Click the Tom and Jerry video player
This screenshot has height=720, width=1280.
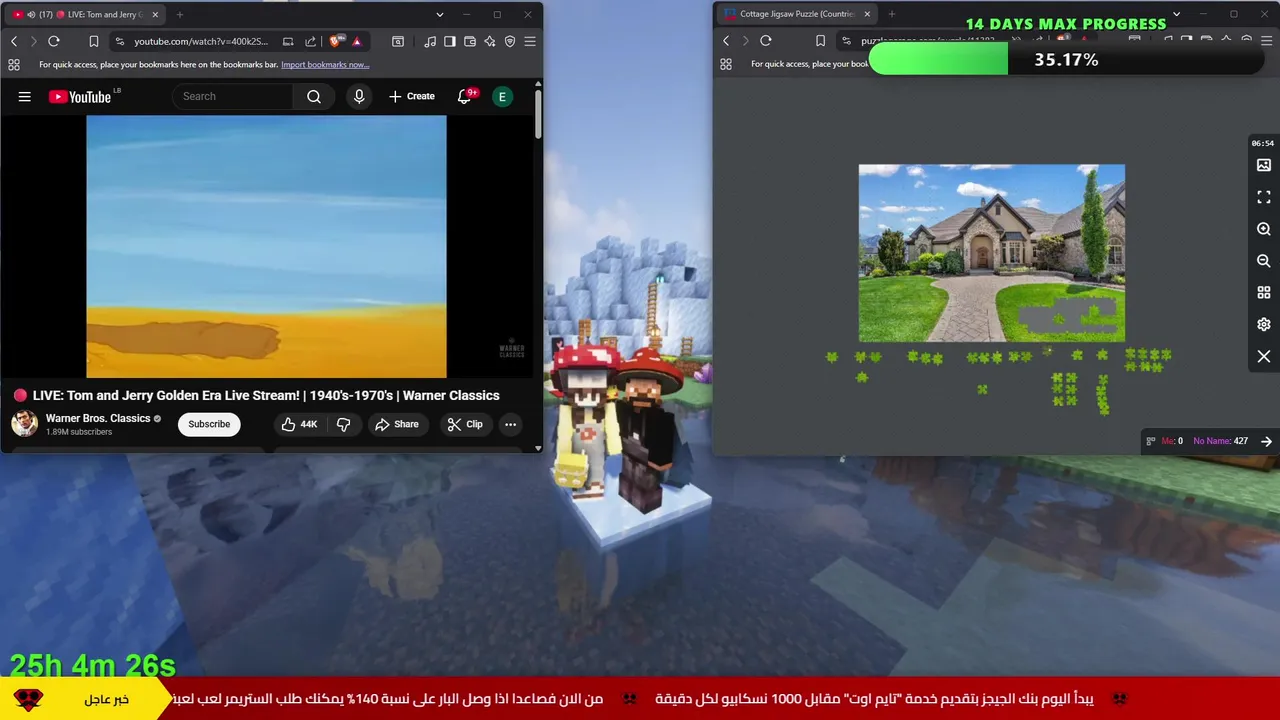[266, 246]
